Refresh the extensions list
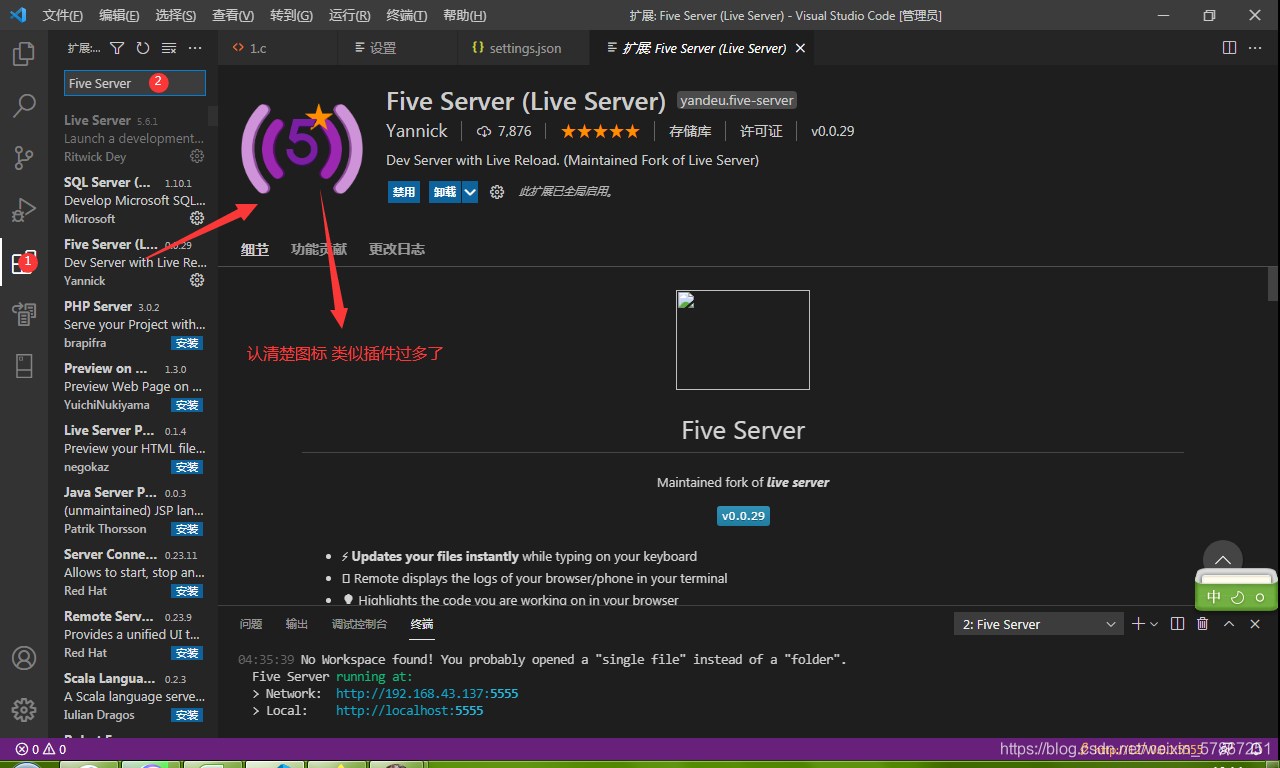This screenshot has width=1280, height=768. point(143,48)
